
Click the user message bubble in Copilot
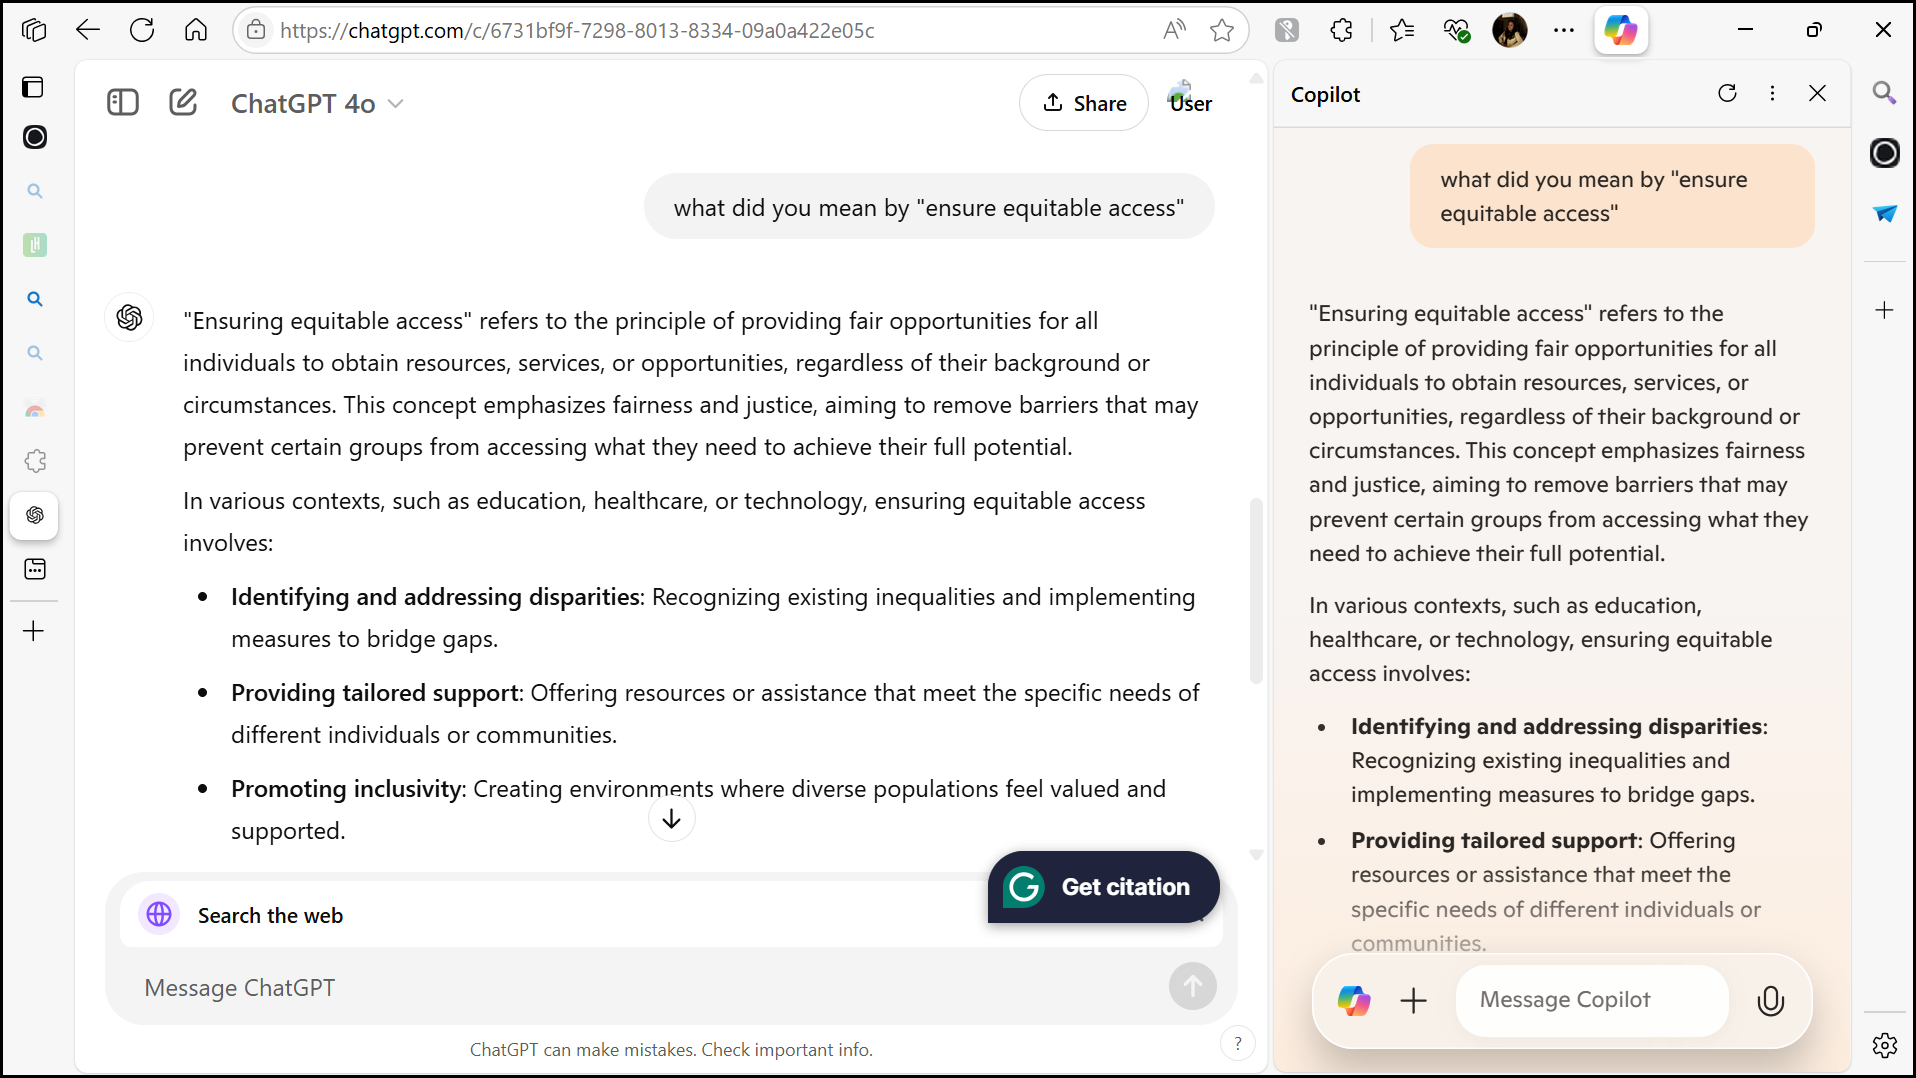[1612, 196]
